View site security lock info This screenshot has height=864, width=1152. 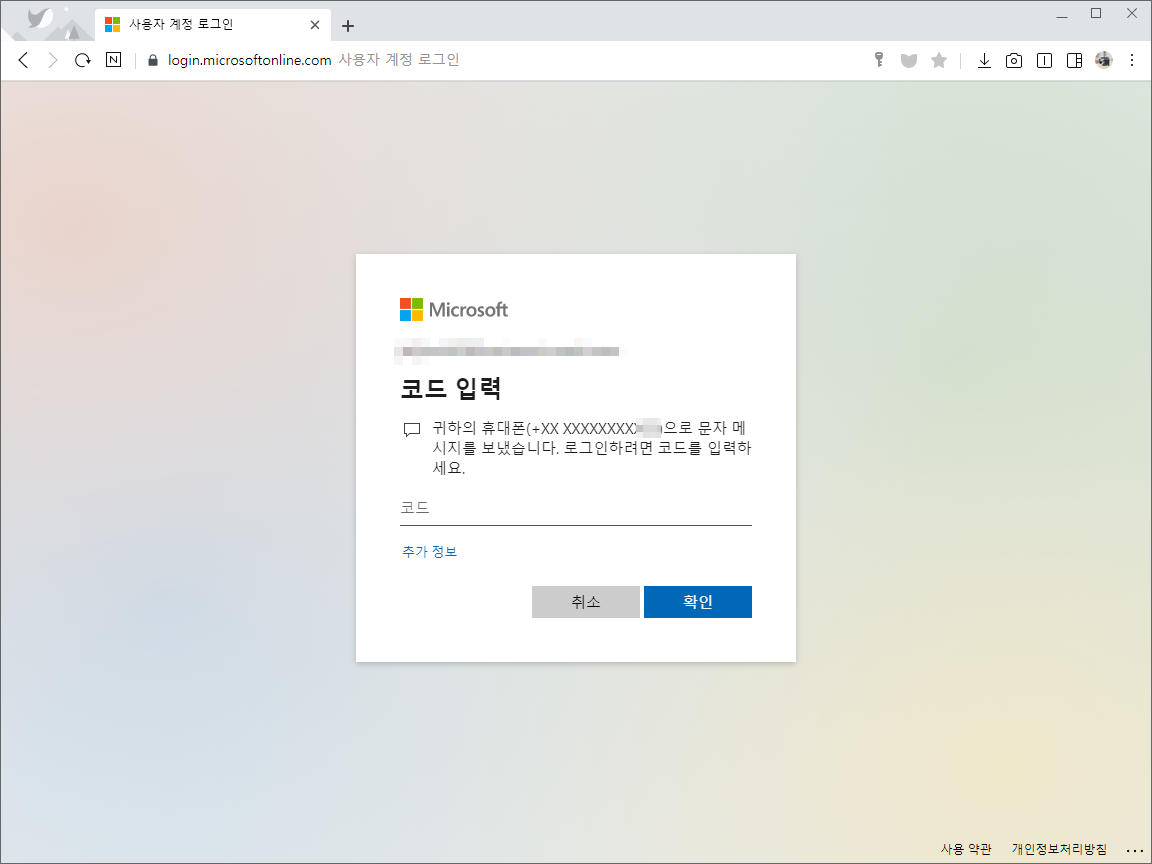(x=153, y=60)
